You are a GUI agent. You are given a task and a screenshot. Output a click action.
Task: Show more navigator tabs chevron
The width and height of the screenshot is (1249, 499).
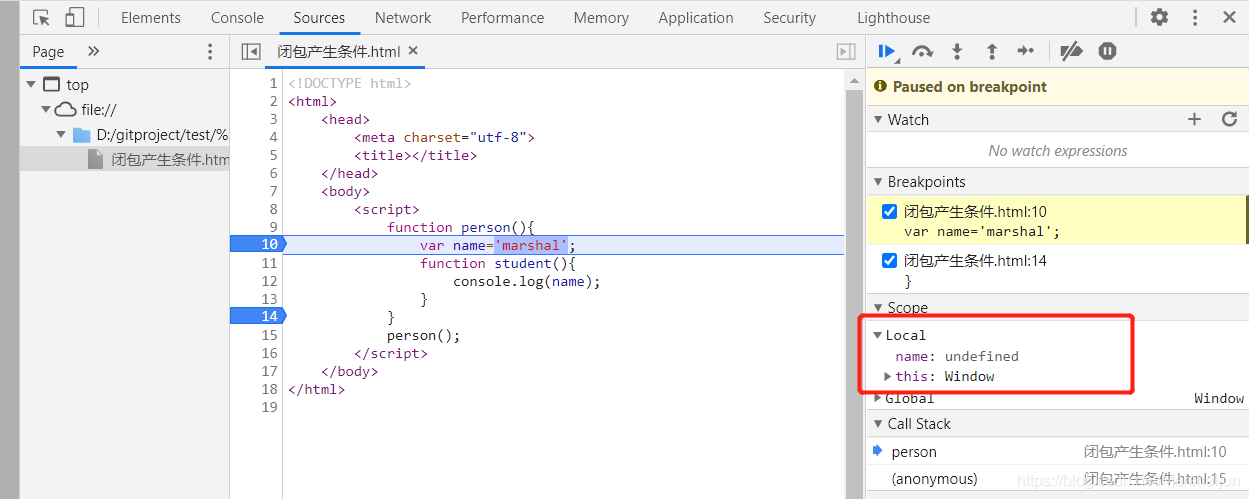click(94, 51)
